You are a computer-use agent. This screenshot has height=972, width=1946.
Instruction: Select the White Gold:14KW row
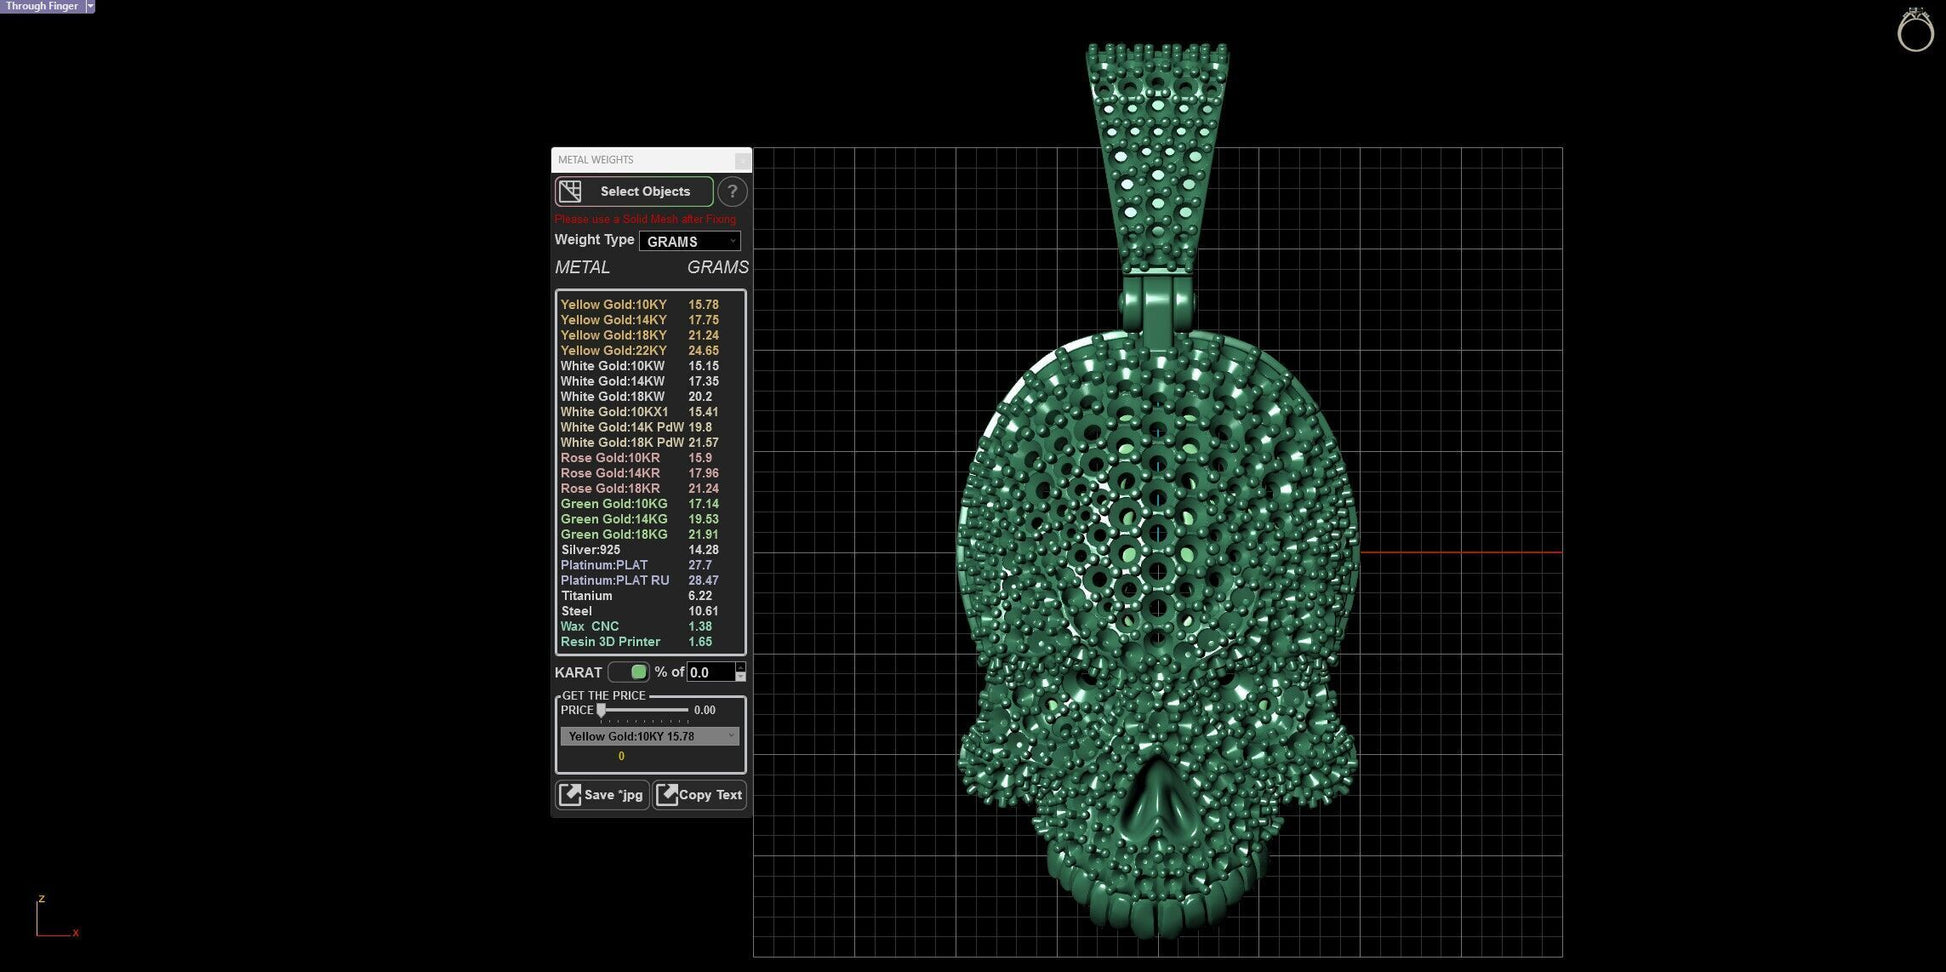click(x=650, y=381)
